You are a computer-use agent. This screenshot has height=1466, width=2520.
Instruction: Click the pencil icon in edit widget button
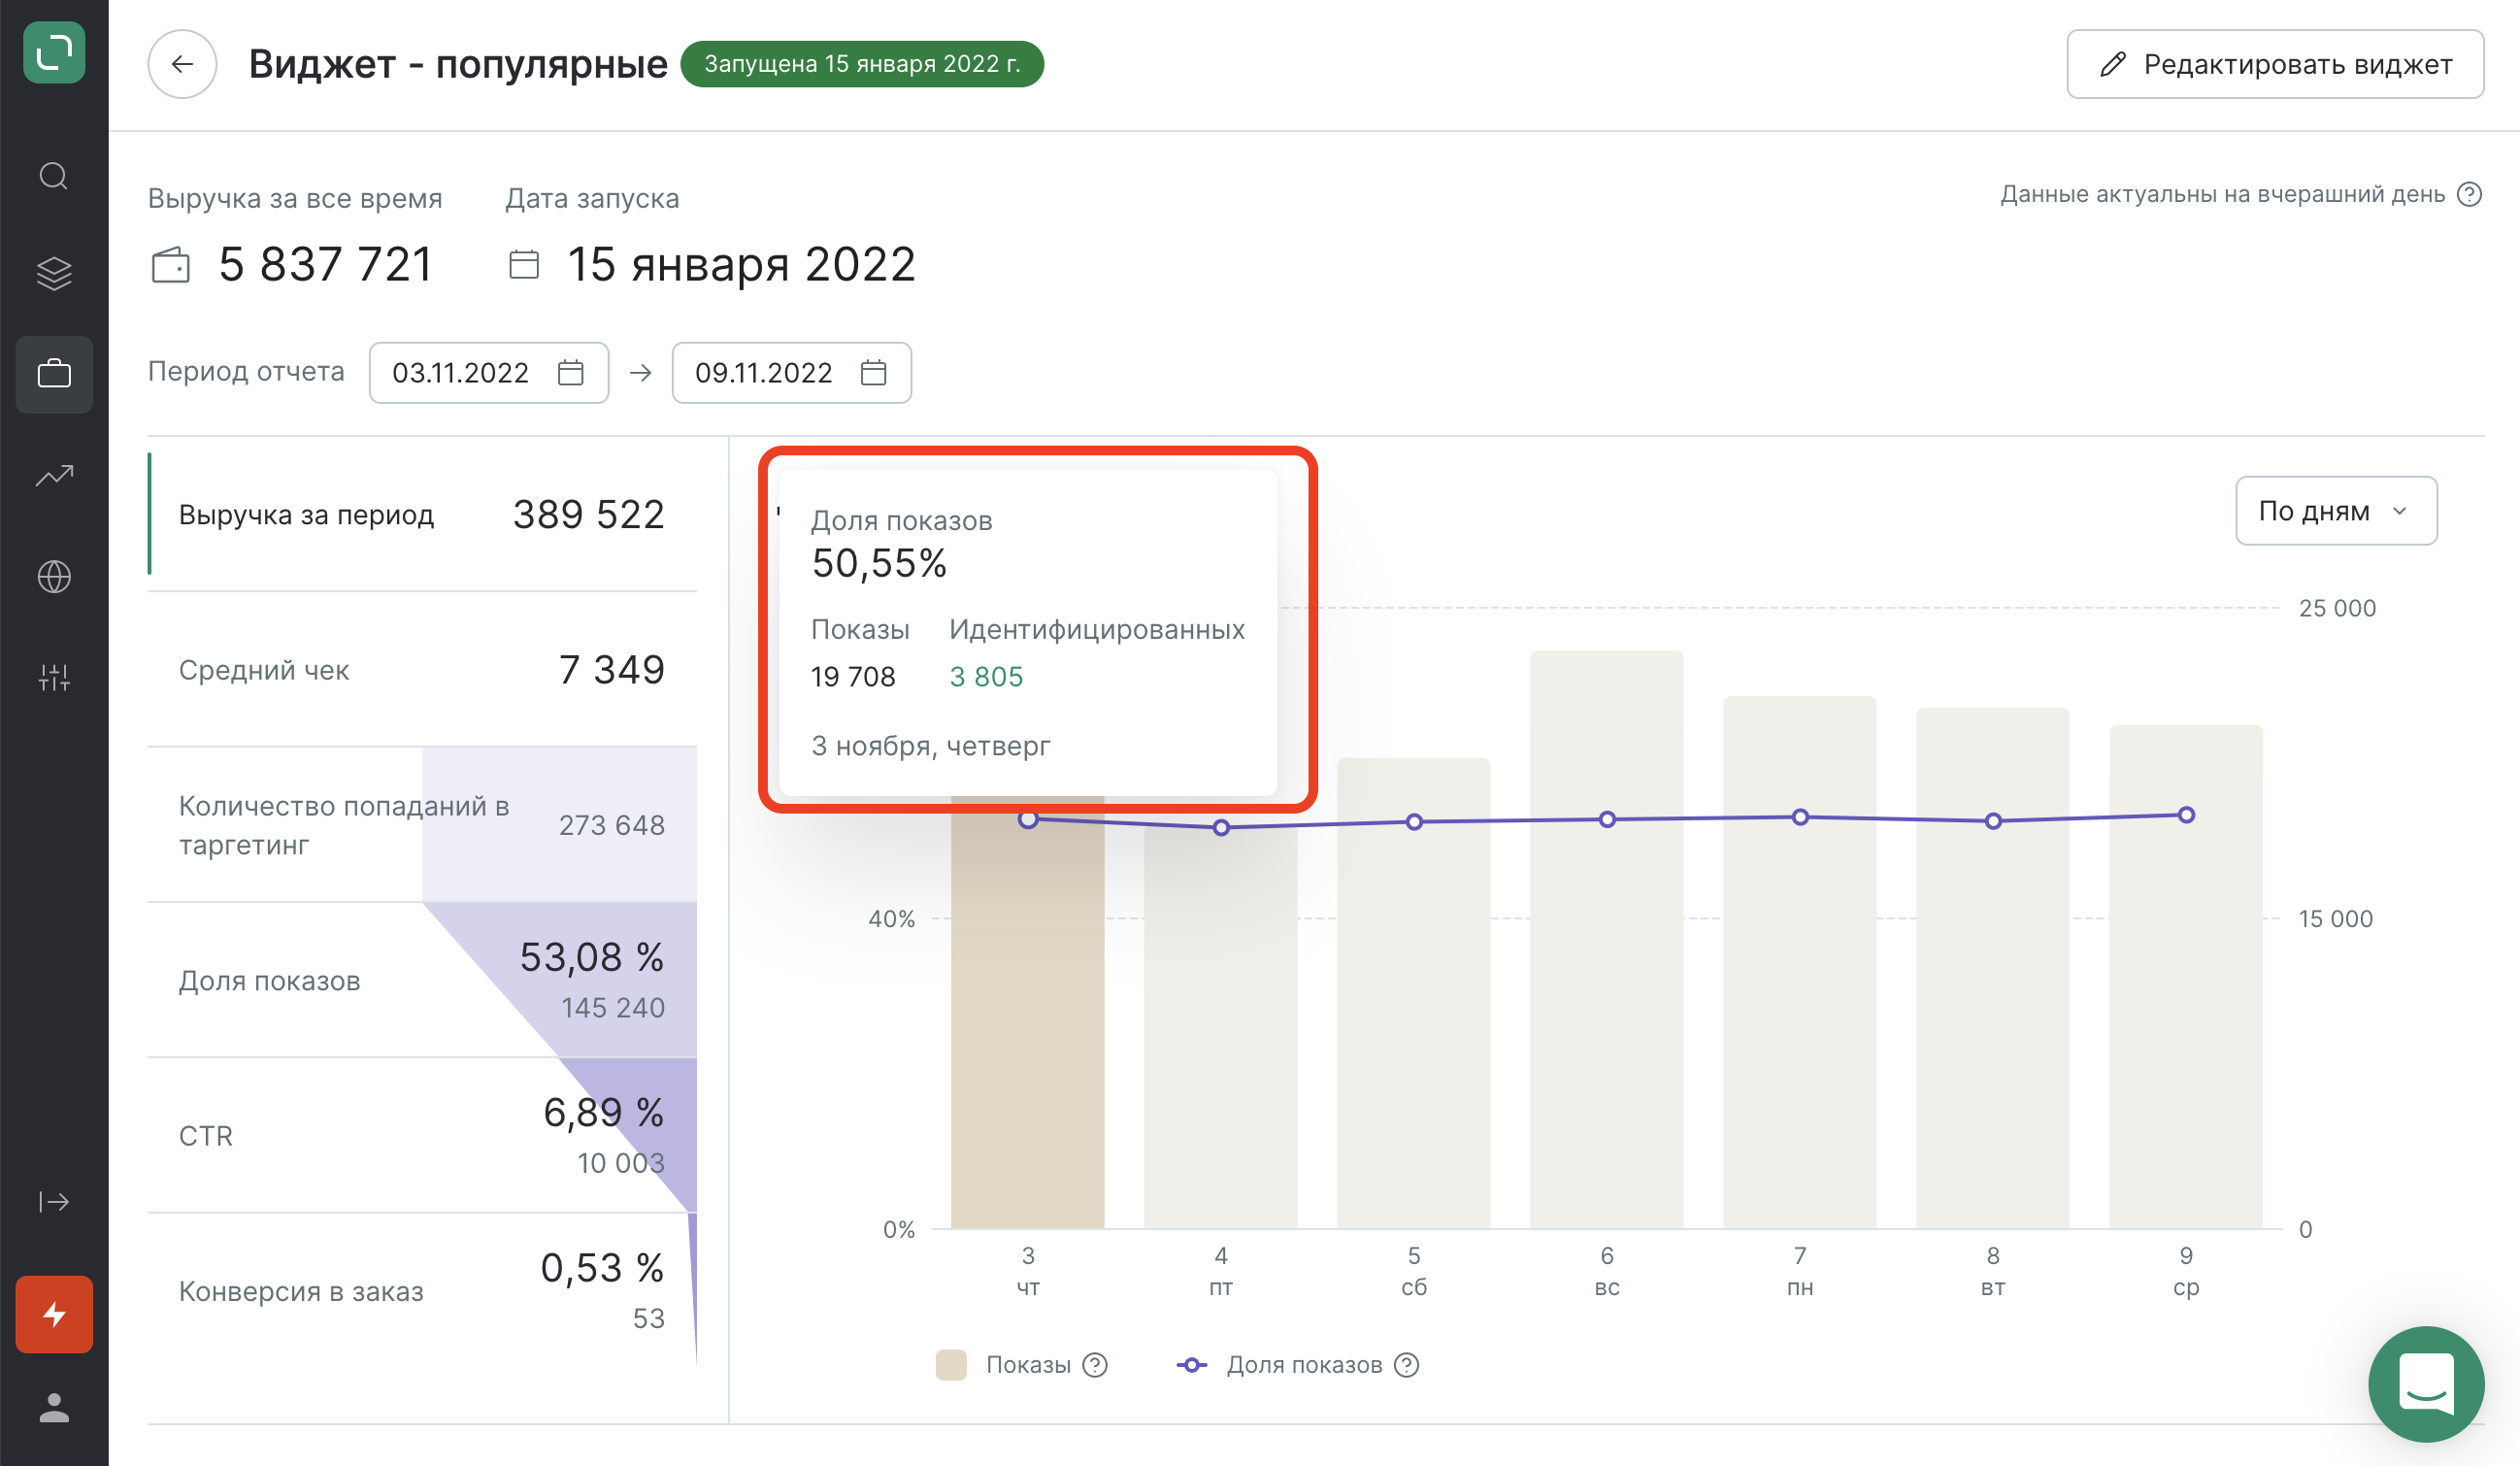pyautogui.click(x=2113, y=64)
